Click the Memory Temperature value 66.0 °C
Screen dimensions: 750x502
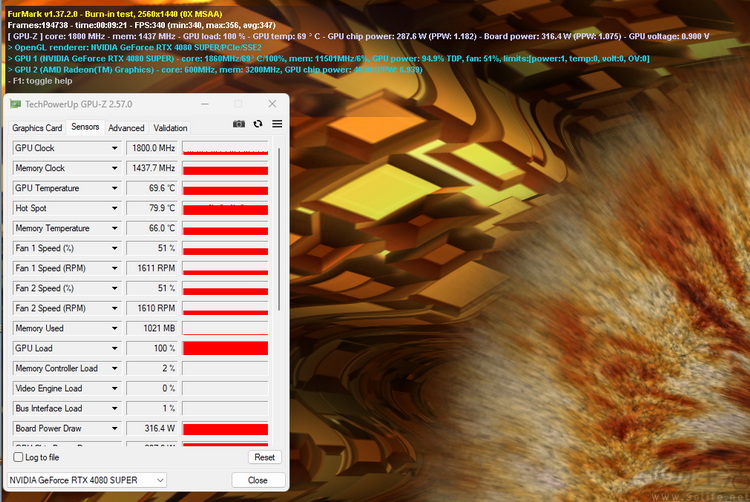click(152, 229)
